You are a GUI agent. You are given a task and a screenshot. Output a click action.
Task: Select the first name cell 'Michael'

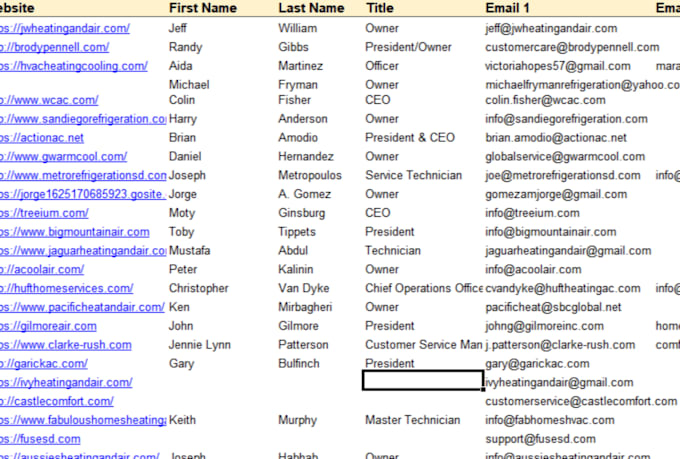tap(189, 85)
